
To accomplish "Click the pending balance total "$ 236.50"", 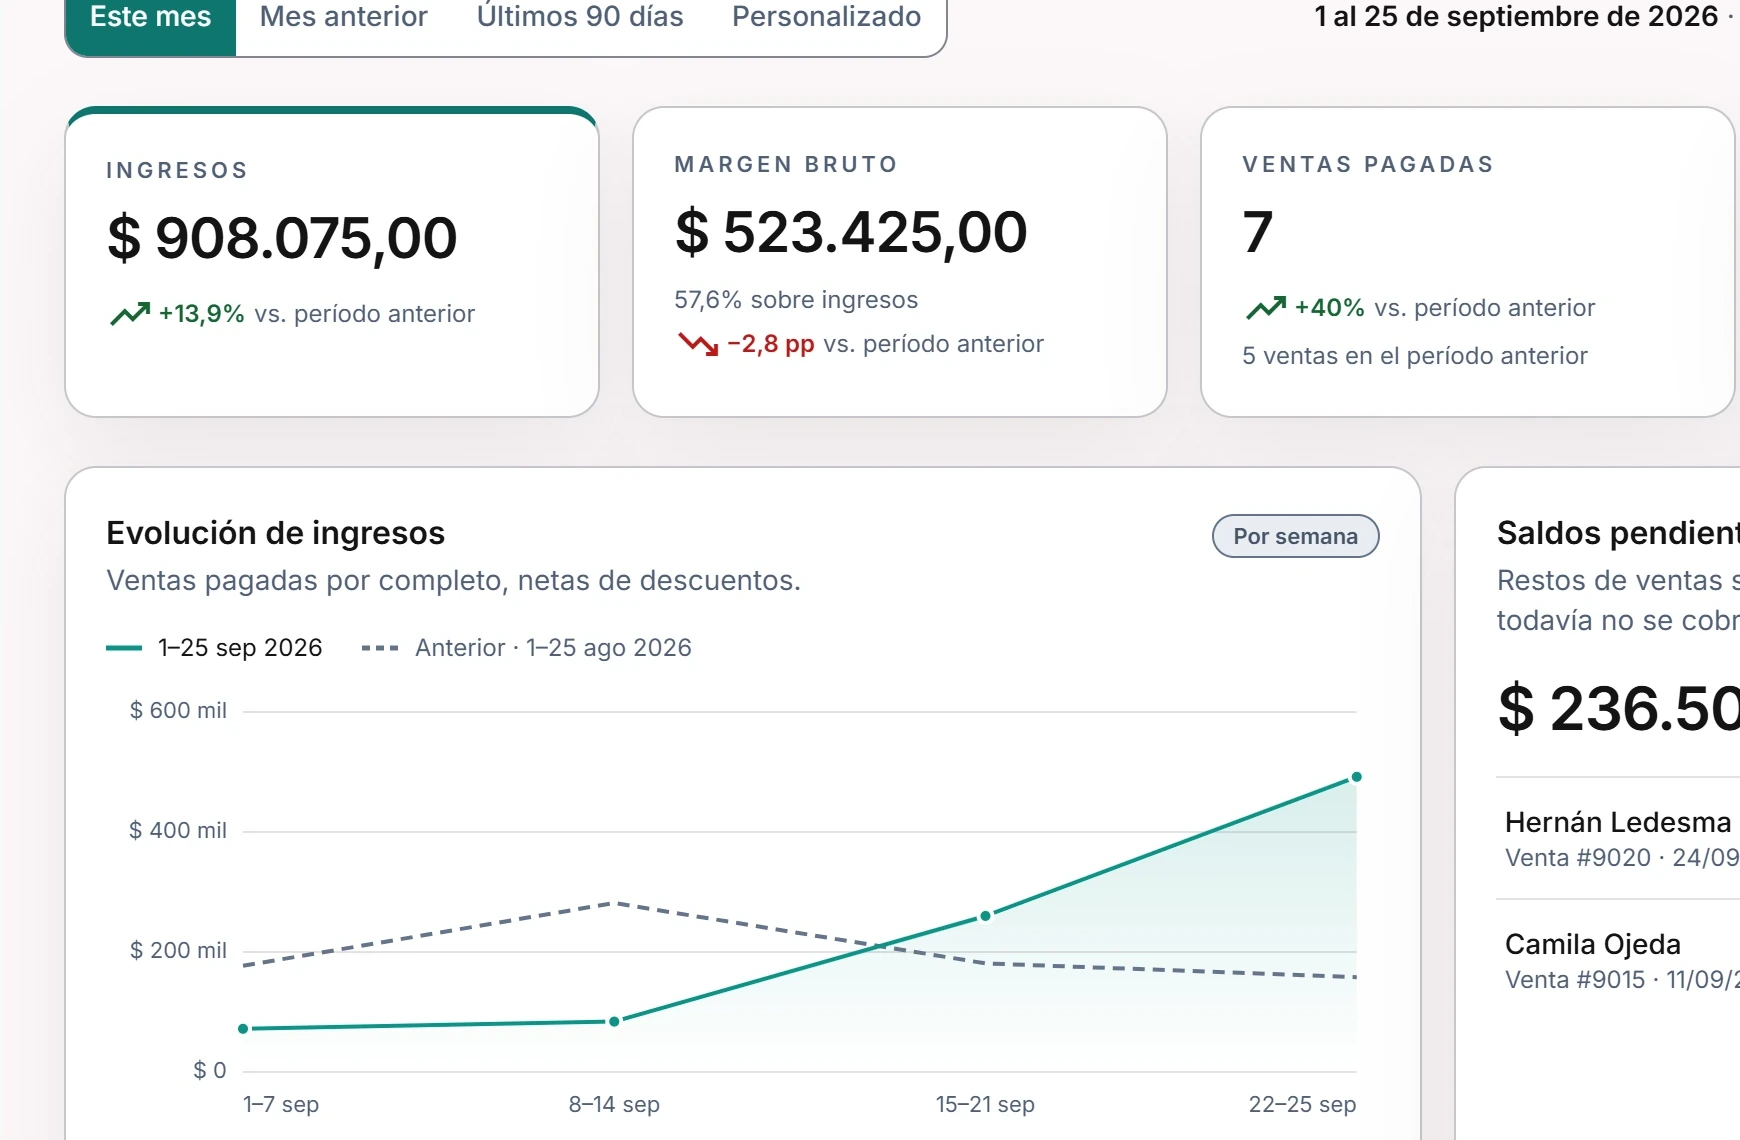I will coord(1619,709).
